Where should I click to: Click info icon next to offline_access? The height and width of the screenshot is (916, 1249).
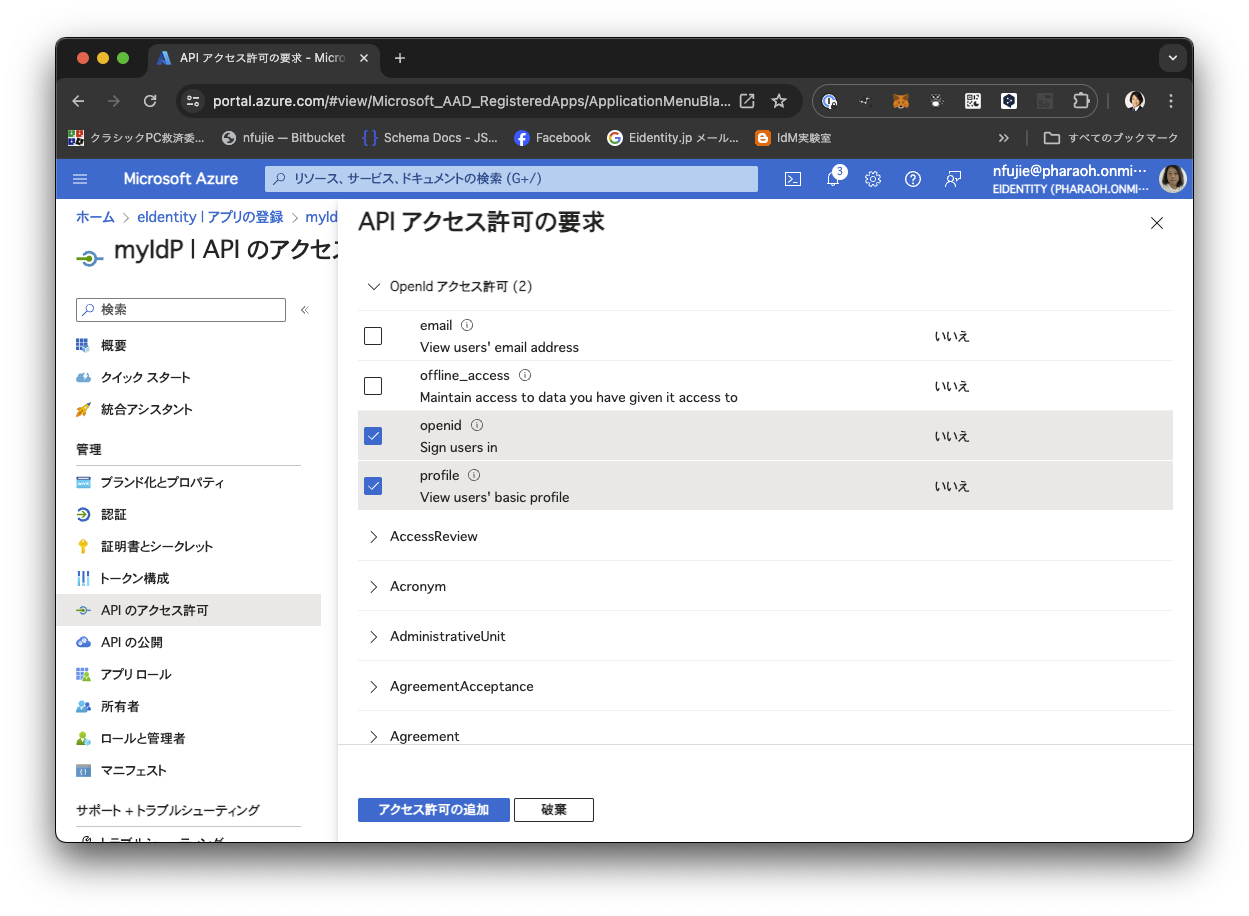pos(525,375)
